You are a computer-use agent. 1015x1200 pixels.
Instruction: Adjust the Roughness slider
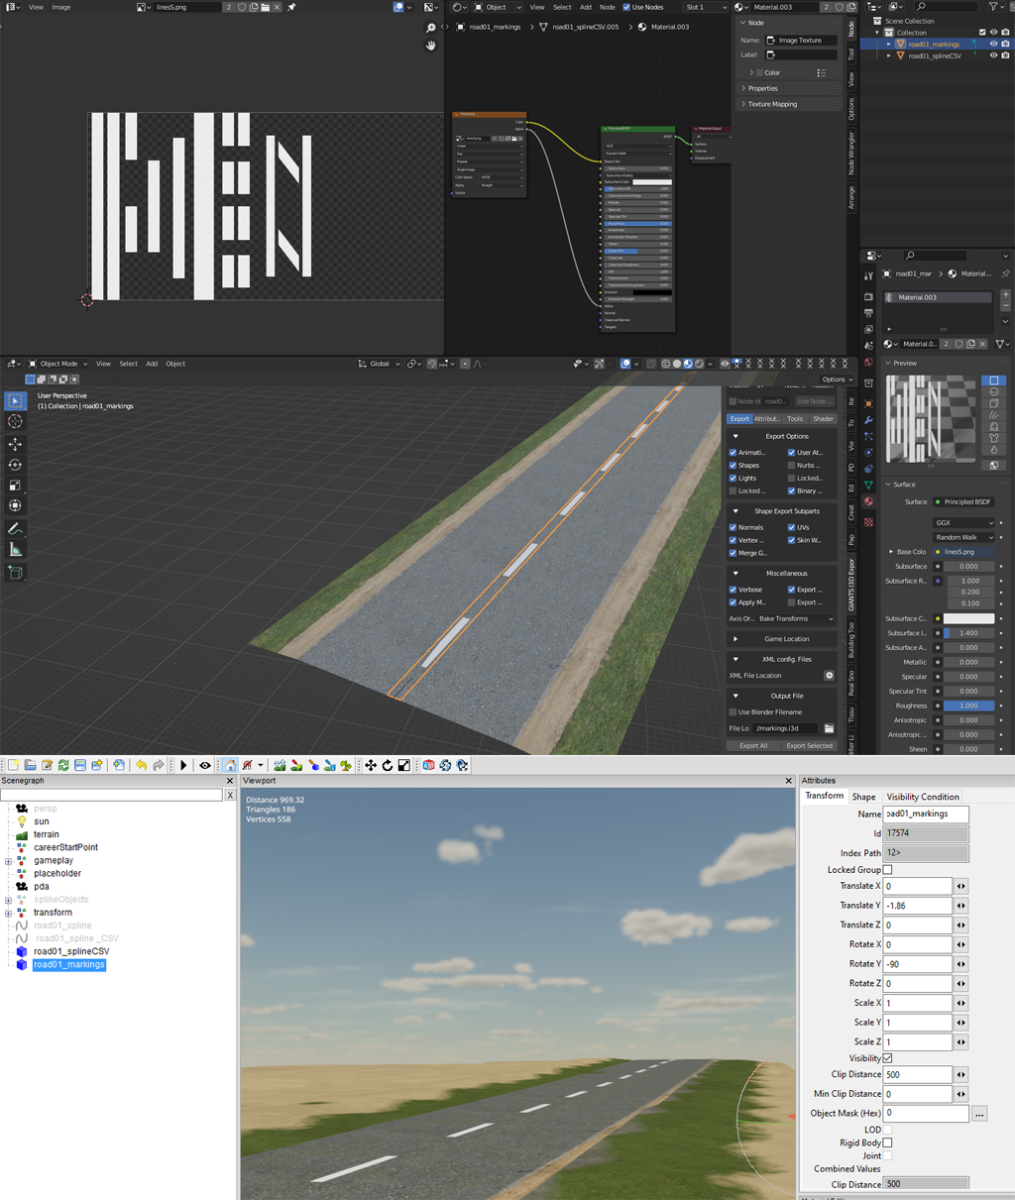(968, 706)
